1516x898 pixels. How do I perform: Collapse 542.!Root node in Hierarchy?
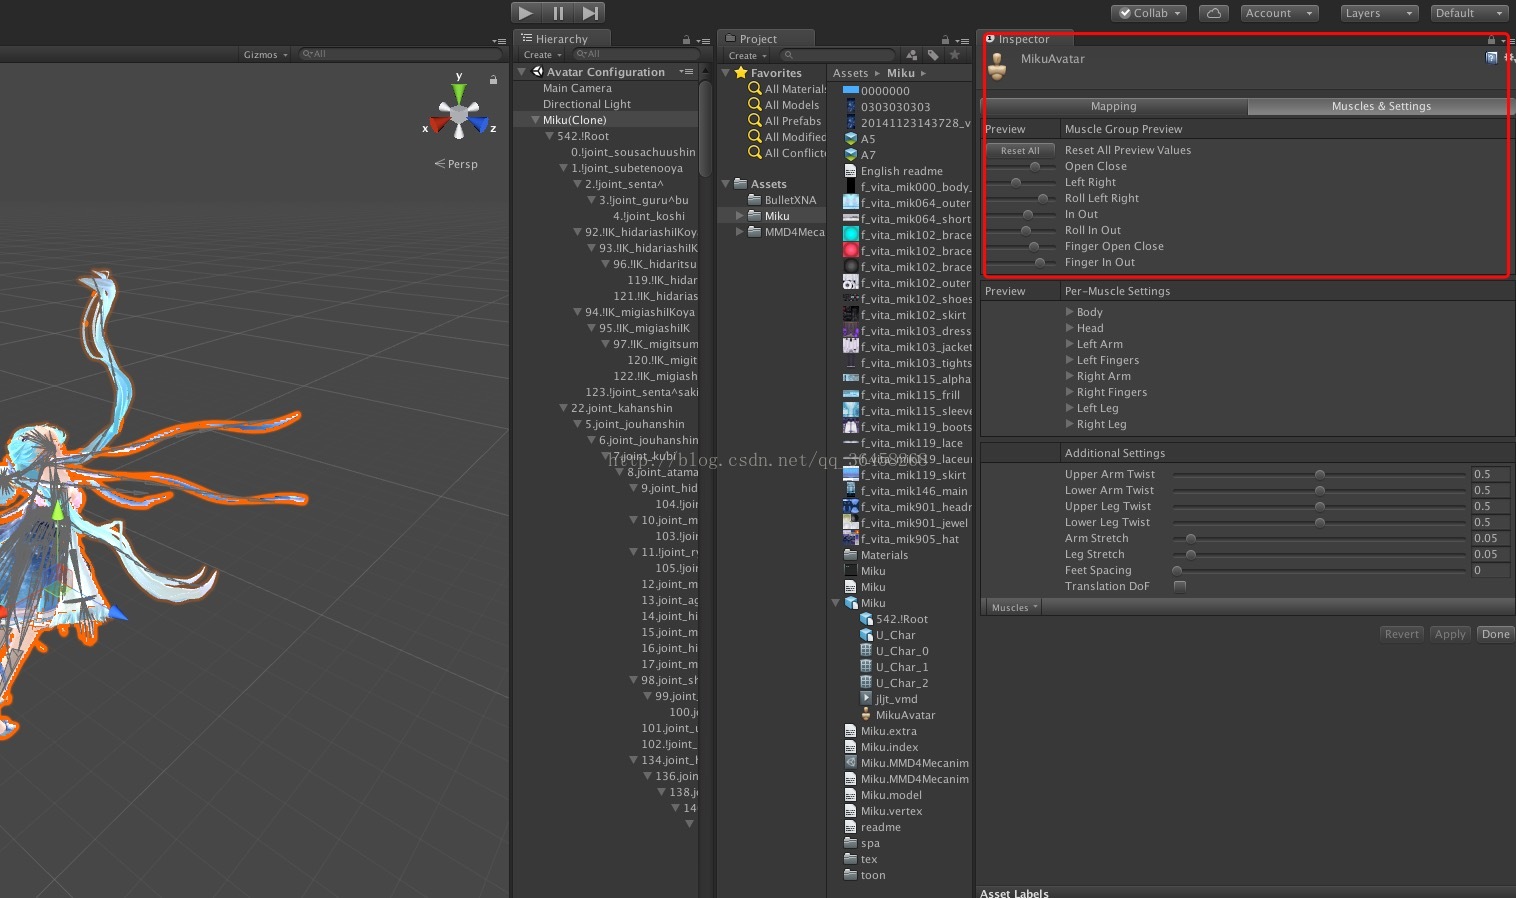point(550,136)
